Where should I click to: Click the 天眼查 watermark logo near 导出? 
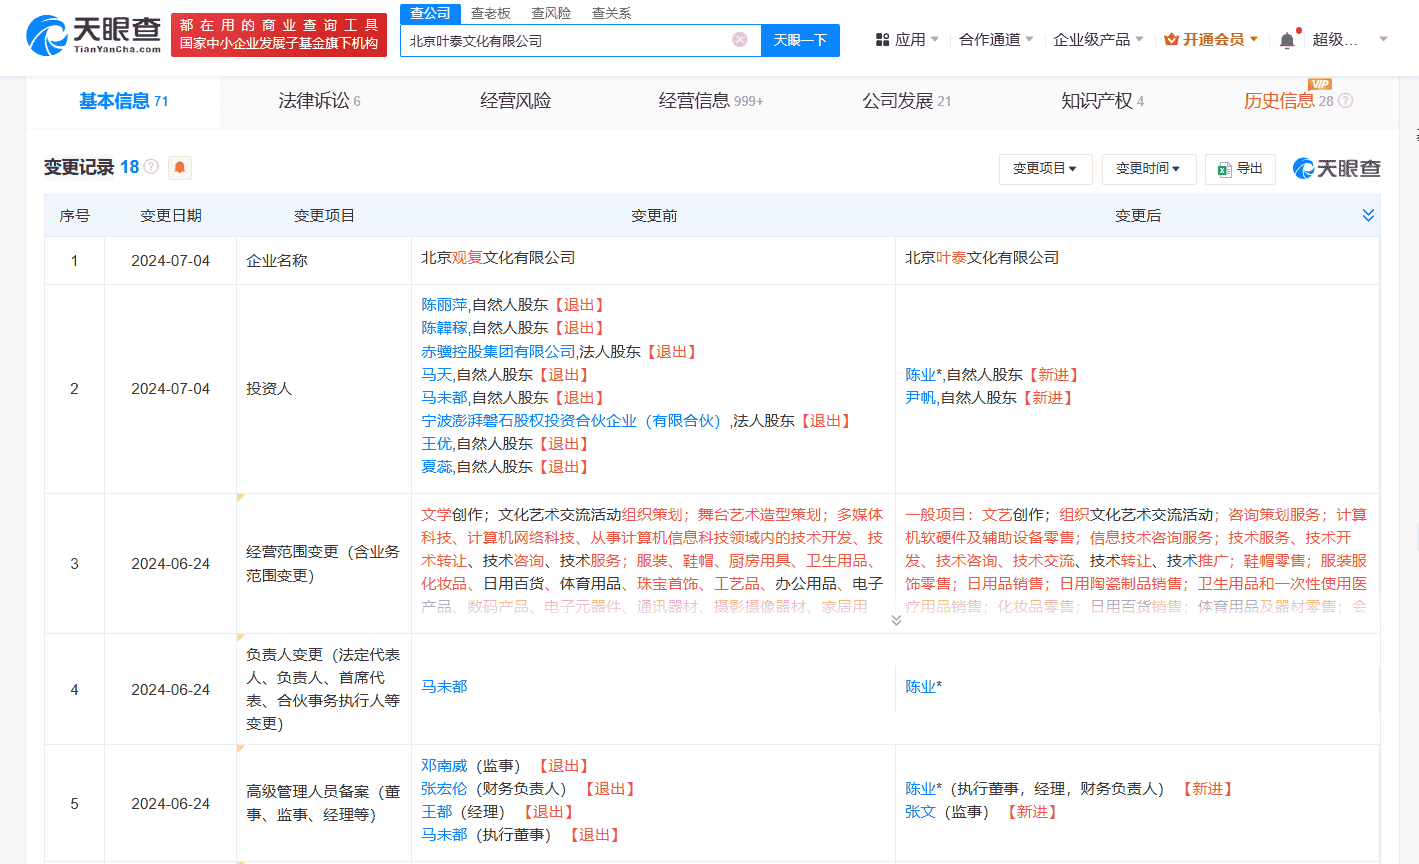1336,168
